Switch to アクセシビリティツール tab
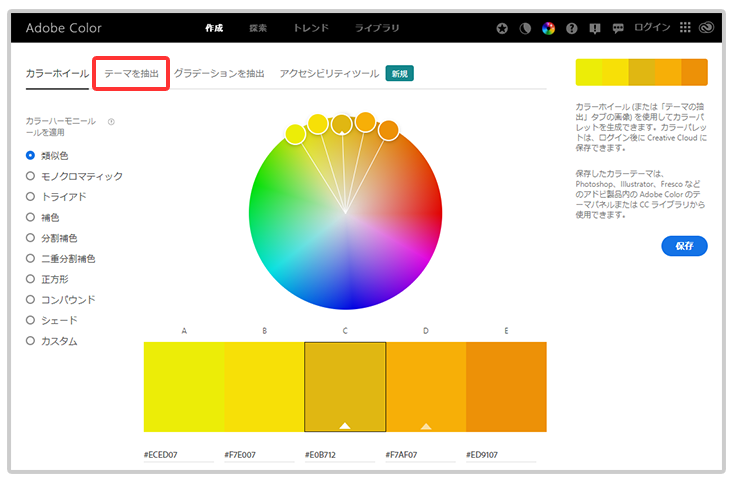732x486 pixels. [x=329, y=73]
